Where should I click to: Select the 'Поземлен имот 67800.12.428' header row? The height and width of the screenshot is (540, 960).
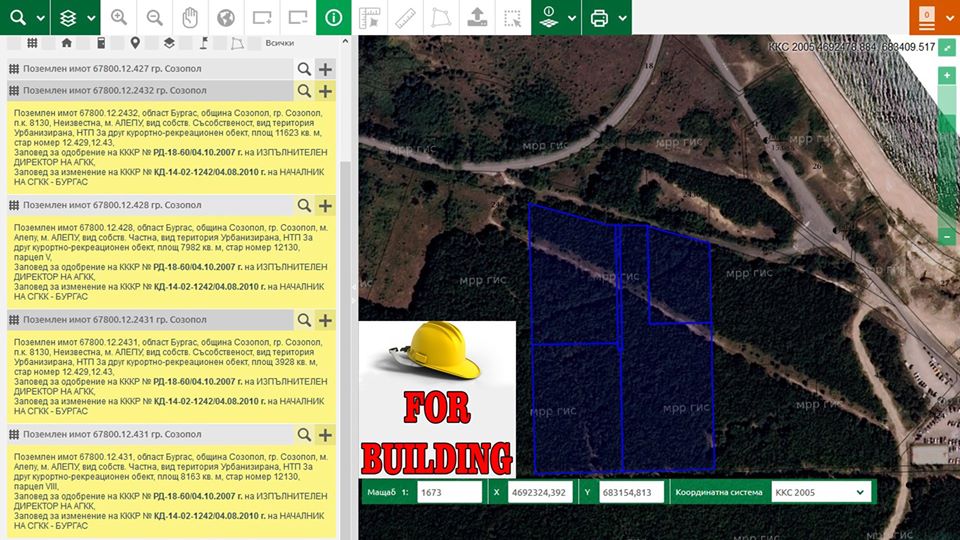tap(150, 205)
